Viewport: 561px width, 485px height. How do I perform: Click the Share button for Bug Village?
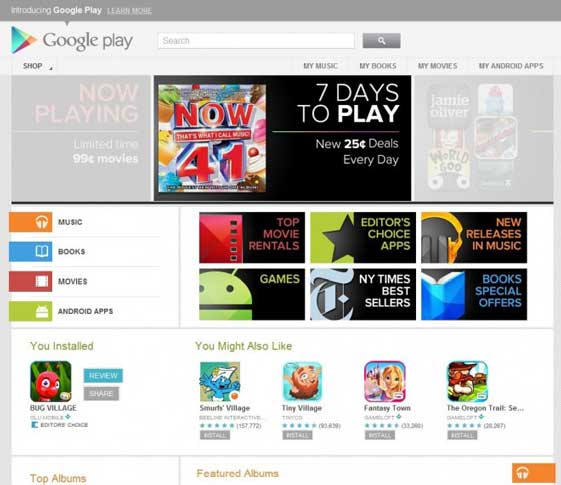tap(101, 394)
